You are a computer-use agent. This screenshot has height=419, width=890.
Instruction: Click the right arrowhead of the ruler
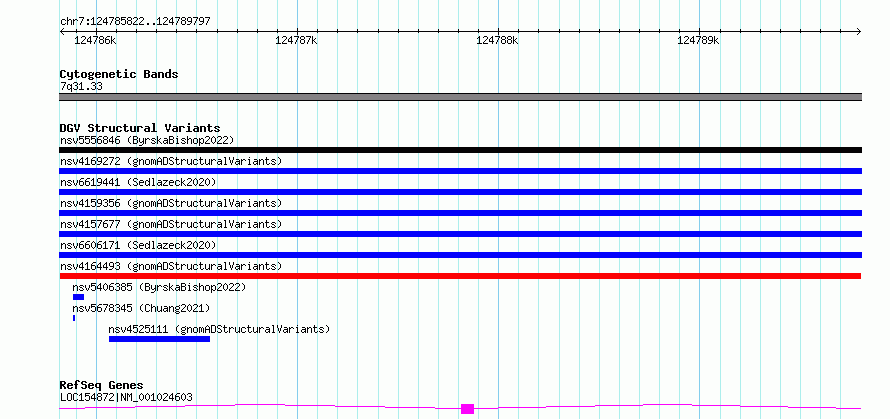click(x=858, y=31)
